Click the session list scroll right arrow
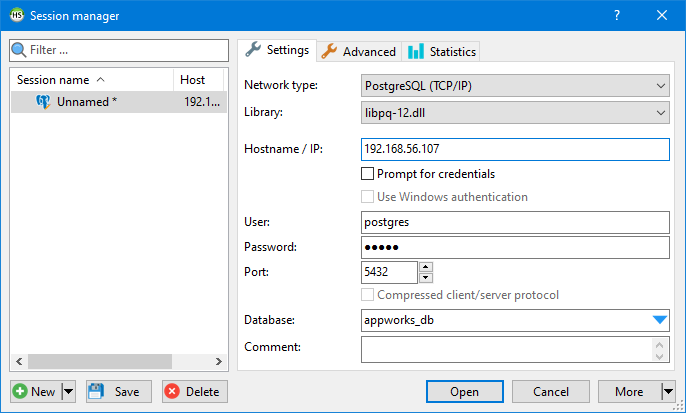686x413 pixels. 219,361
